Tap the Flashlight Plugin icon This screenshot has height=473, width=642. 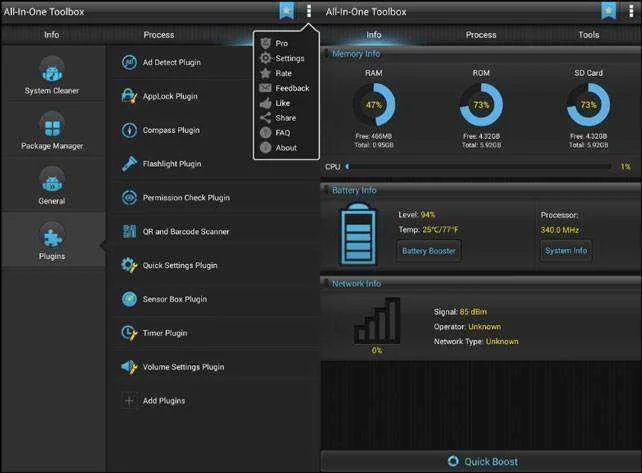point(129,164)
